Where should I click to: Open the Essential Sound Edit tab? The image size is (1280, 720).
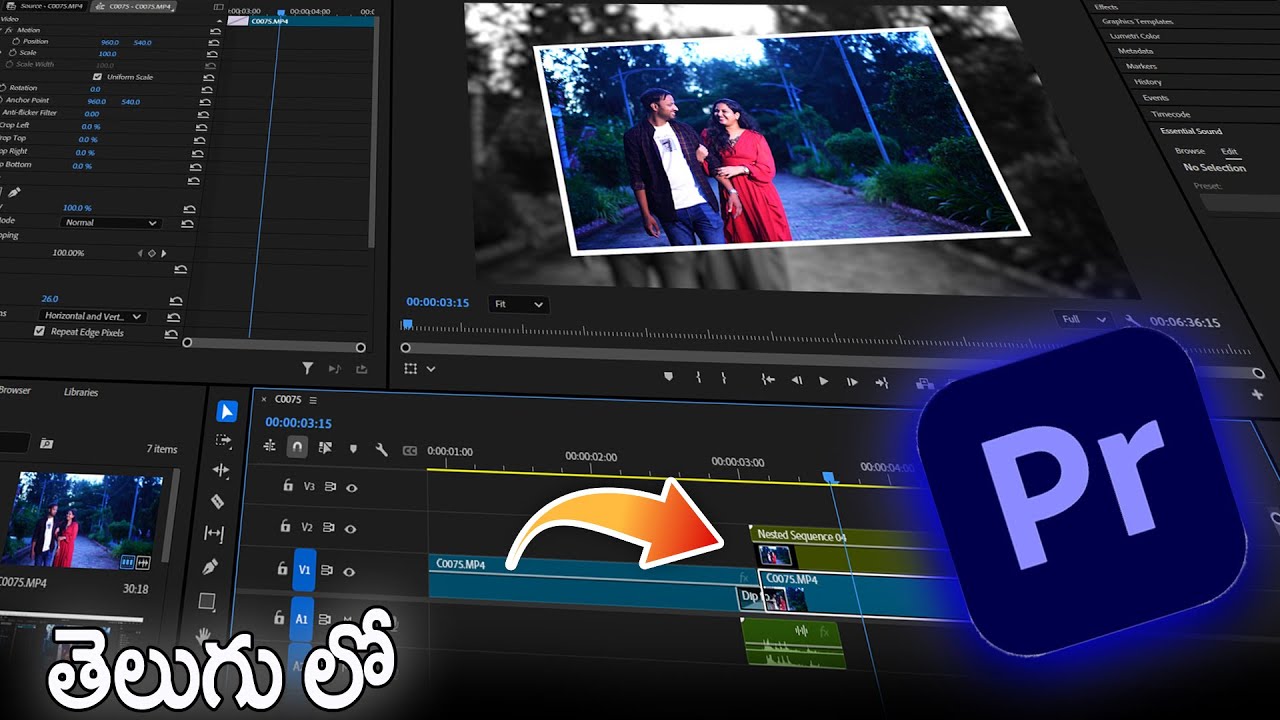[x=1229, y=151]
